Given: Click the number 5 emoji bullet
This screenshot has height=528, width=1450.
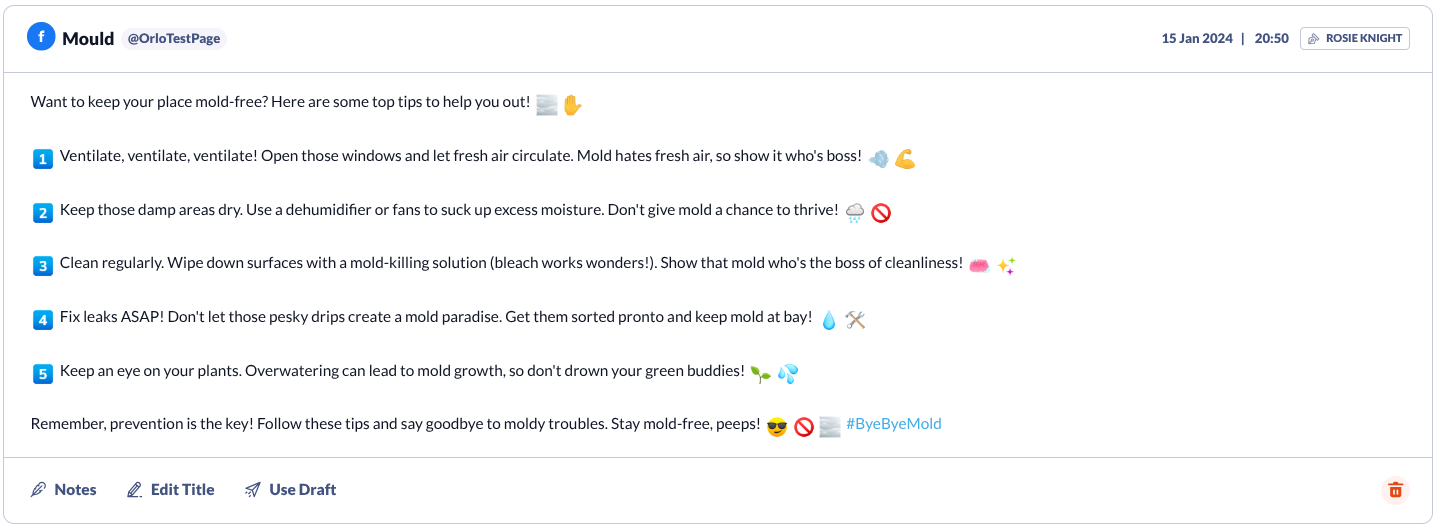Looking at the screenshot, I should 42,374.
